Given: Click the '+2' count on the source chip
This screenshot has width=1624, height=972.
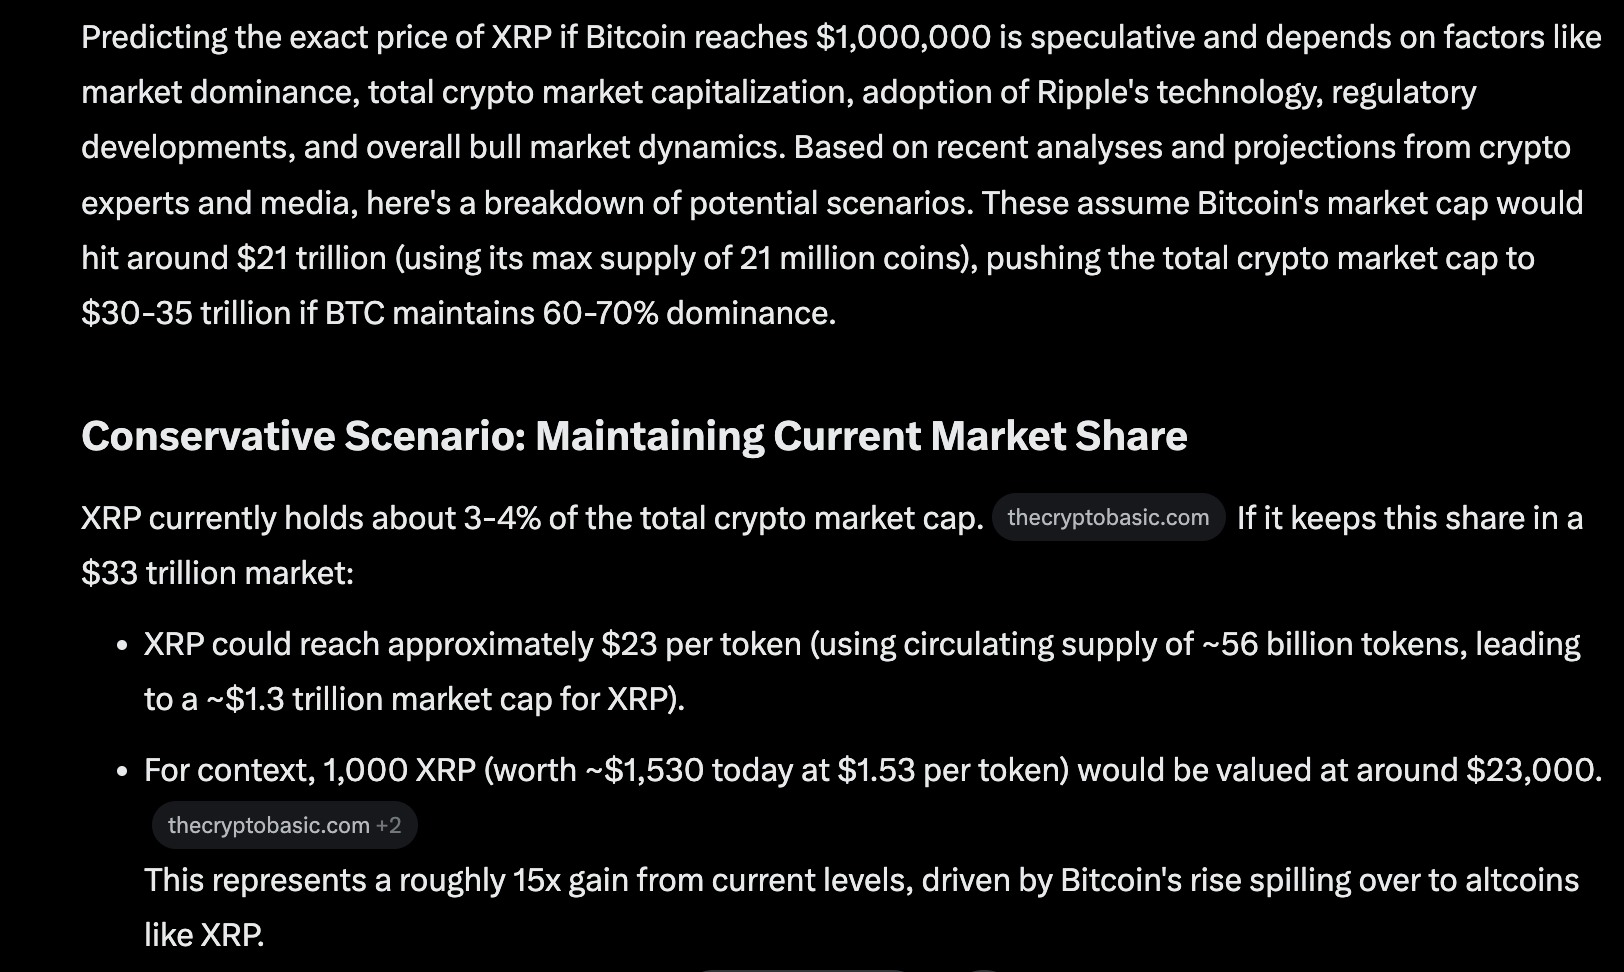Looking at the screenshot, I should (388, 825).
